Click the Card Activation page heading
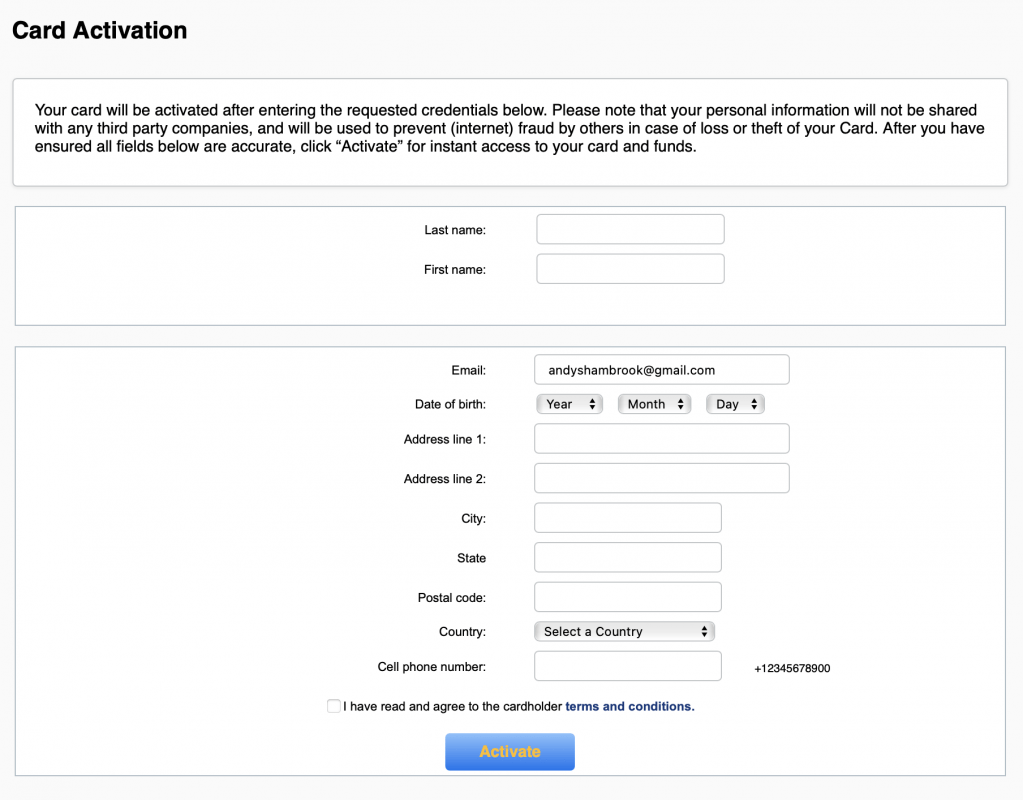Screen dimensions: 1023x800 (x=100, y=30)
